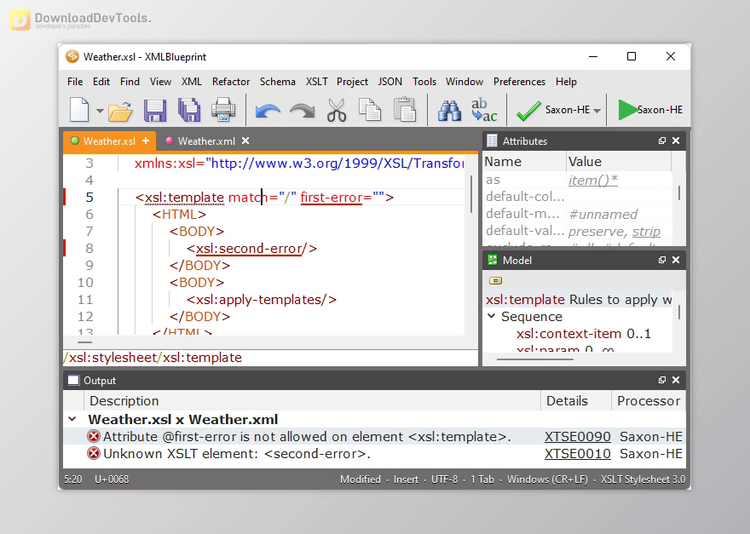Click the Replace (ab/ac) toolbar icon
The width and height of the screenshot is (750, 534).
(484, 110)
